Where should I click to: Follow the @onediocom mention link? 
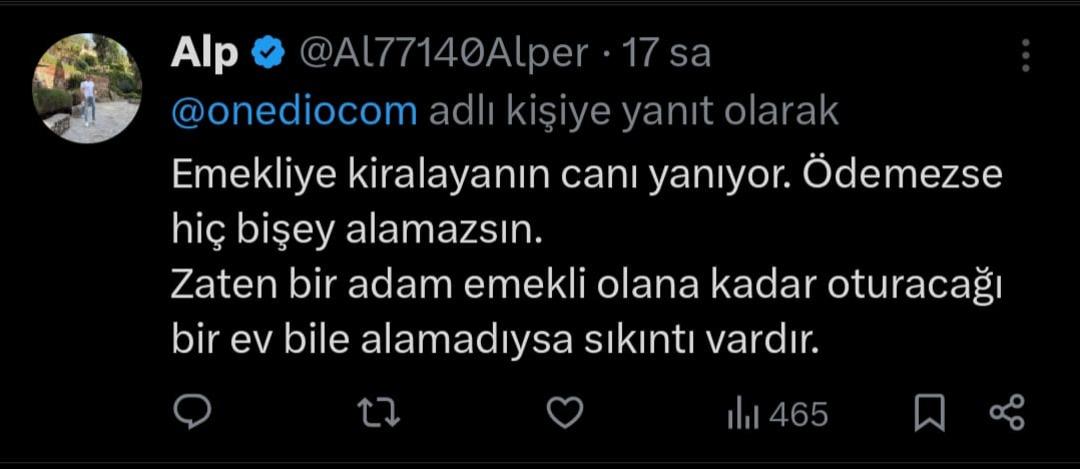tap(294, 112)
